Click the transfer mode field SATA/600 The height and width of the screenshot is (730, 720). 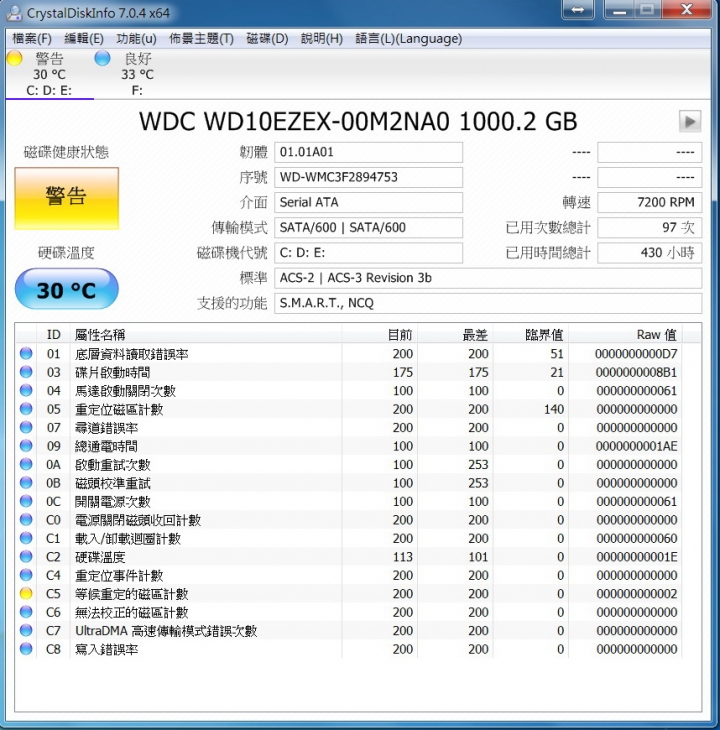click(x=368, y=228)
